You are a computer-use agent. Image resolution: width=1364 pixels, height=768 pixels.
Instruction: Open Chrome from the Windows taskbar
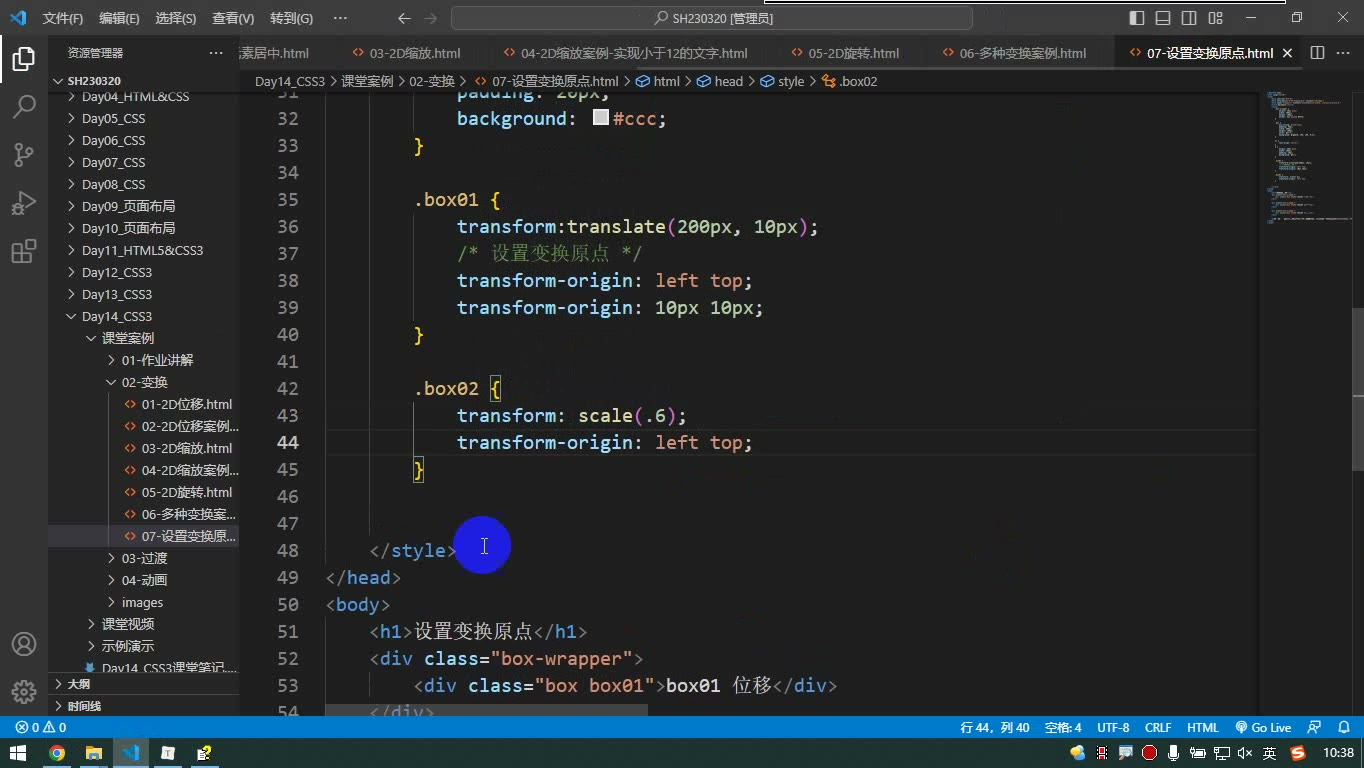click(x=57, y=753)
